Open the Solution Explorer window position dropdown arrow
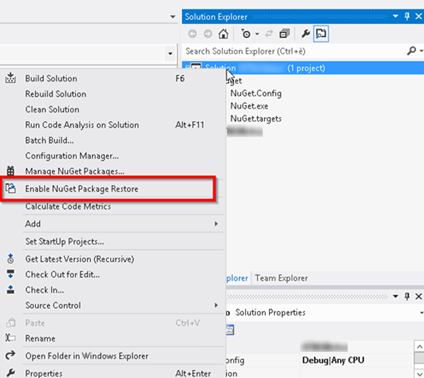Screen dimensions: 424x378 click(x=395, y=16)
